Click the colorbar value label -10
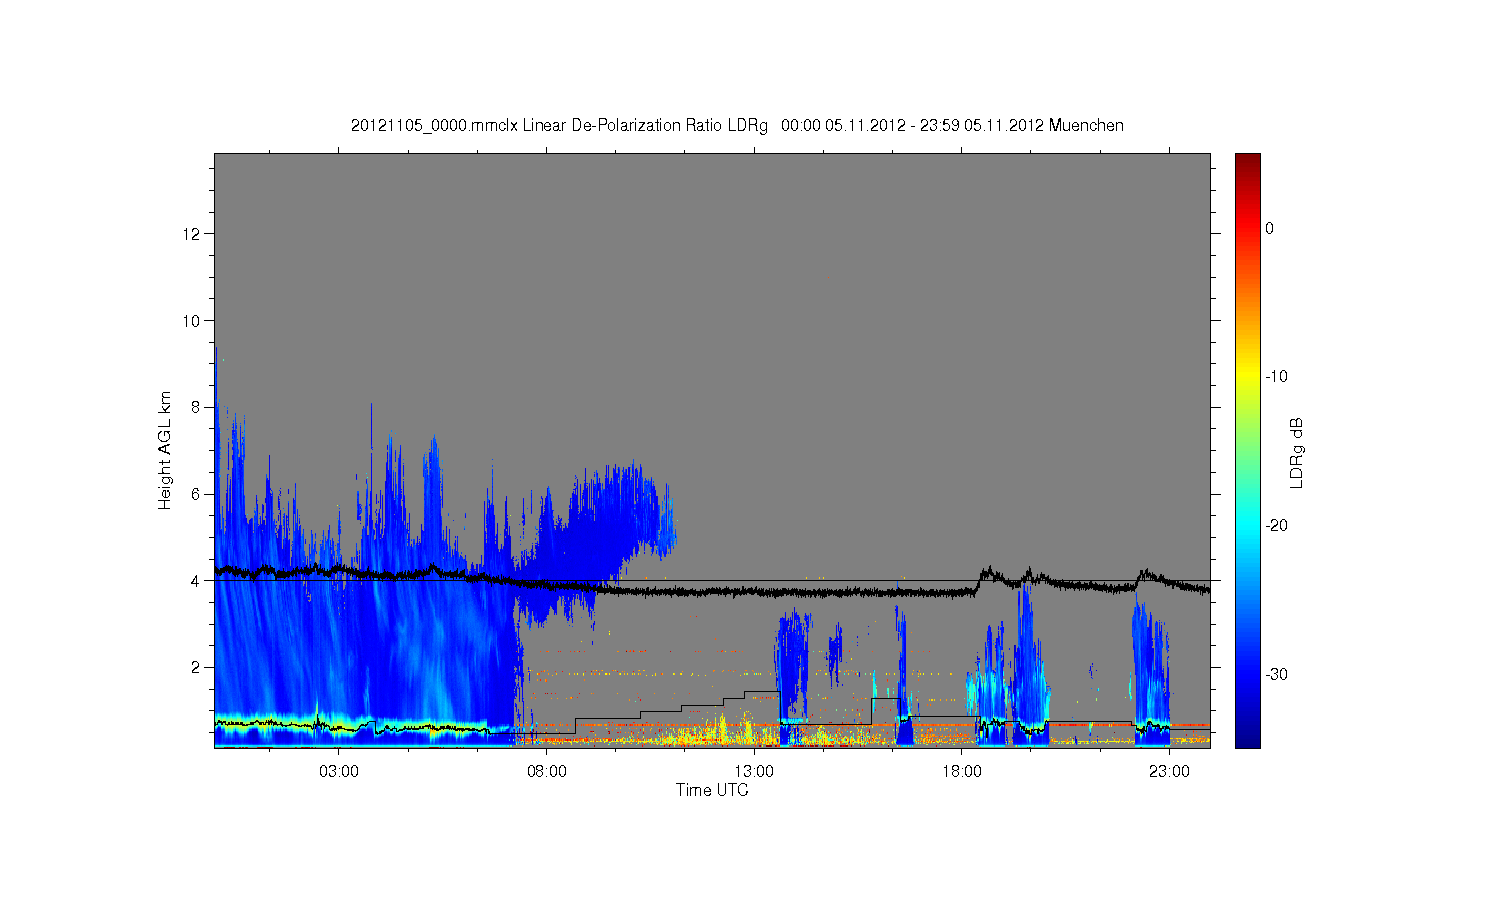Viewport: 1500px width, 900px height. point(1276,377)
